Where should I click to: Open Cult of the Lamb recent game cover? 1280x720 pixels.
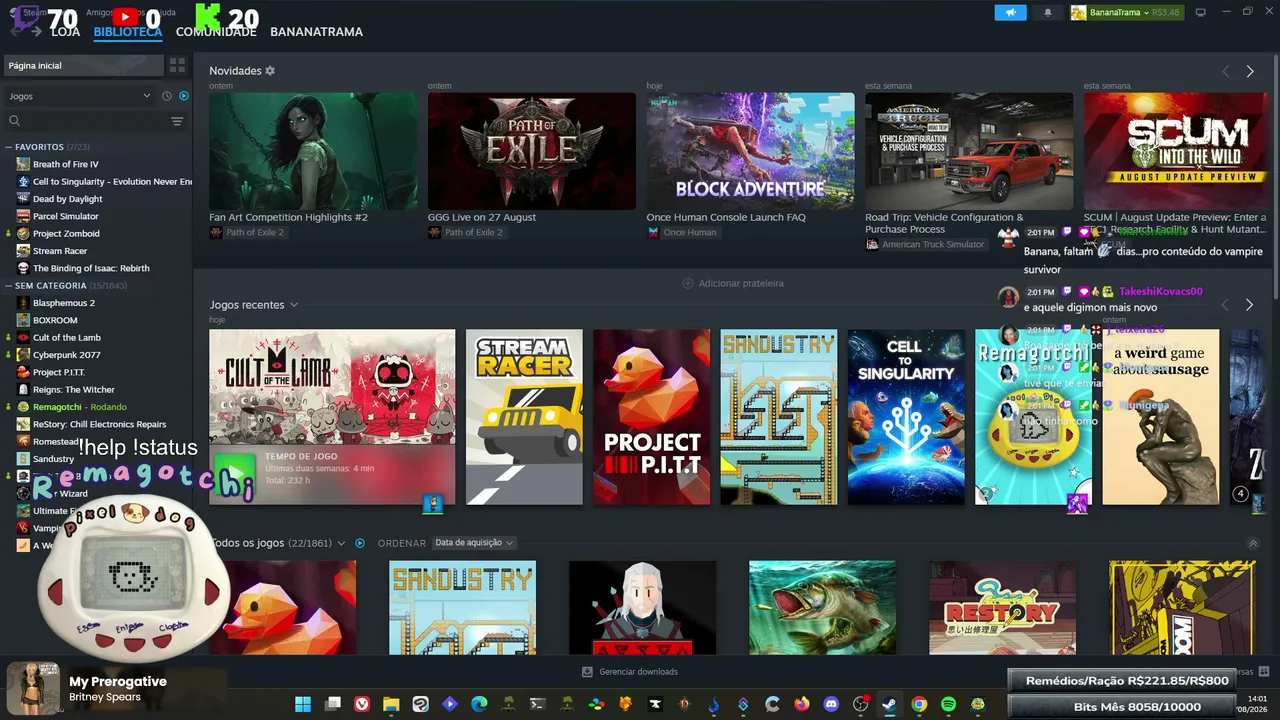tap(332, 417)
